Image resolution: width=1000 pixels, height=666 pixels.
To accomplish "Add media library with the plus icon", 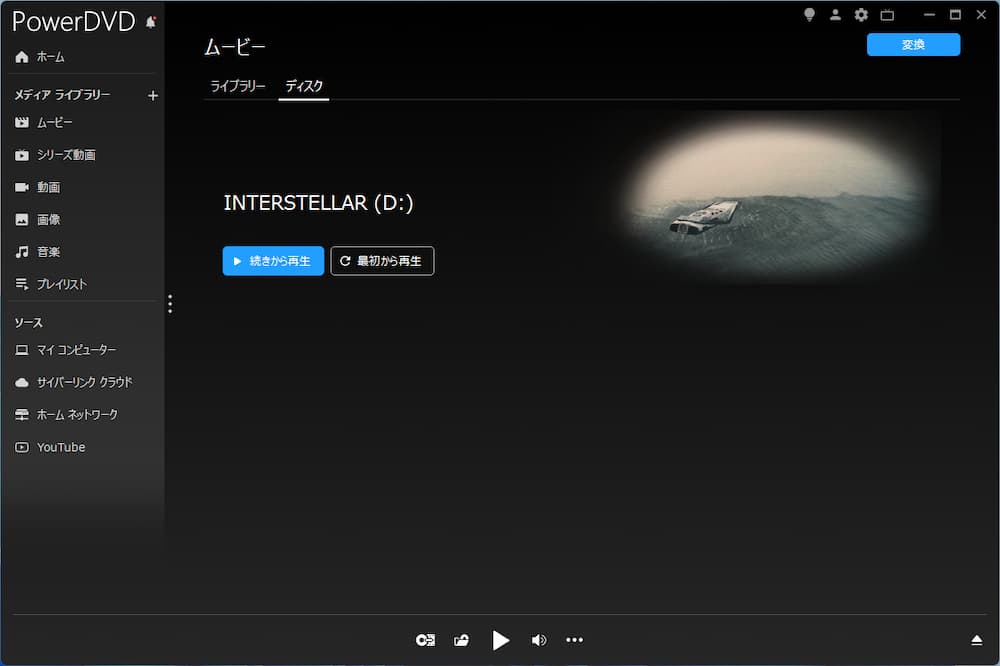I will pyautogui.click(x=152, y=96).
